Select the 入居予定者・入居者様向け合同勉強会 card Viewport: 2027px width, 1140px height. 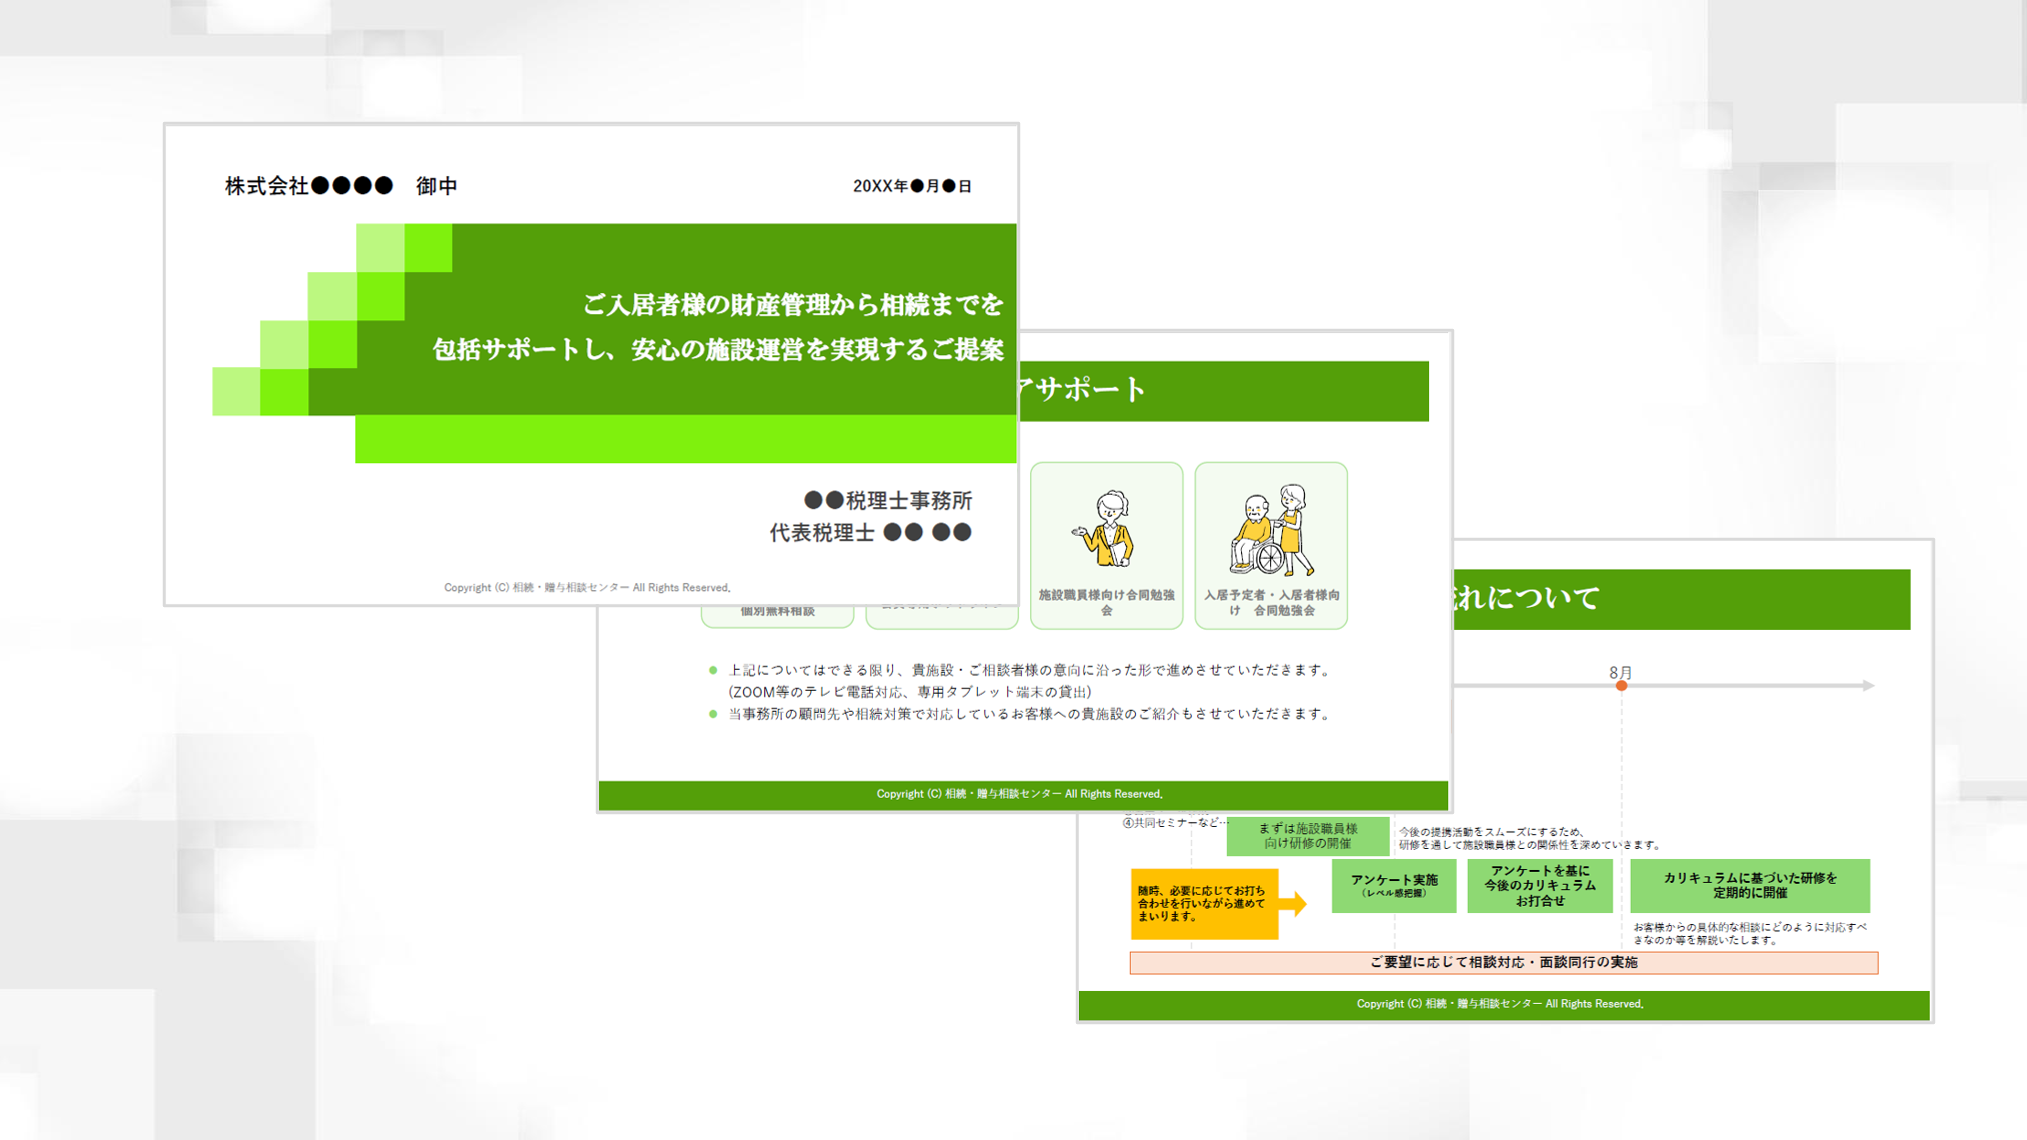pyautogui.click(x=1271, y=602)
